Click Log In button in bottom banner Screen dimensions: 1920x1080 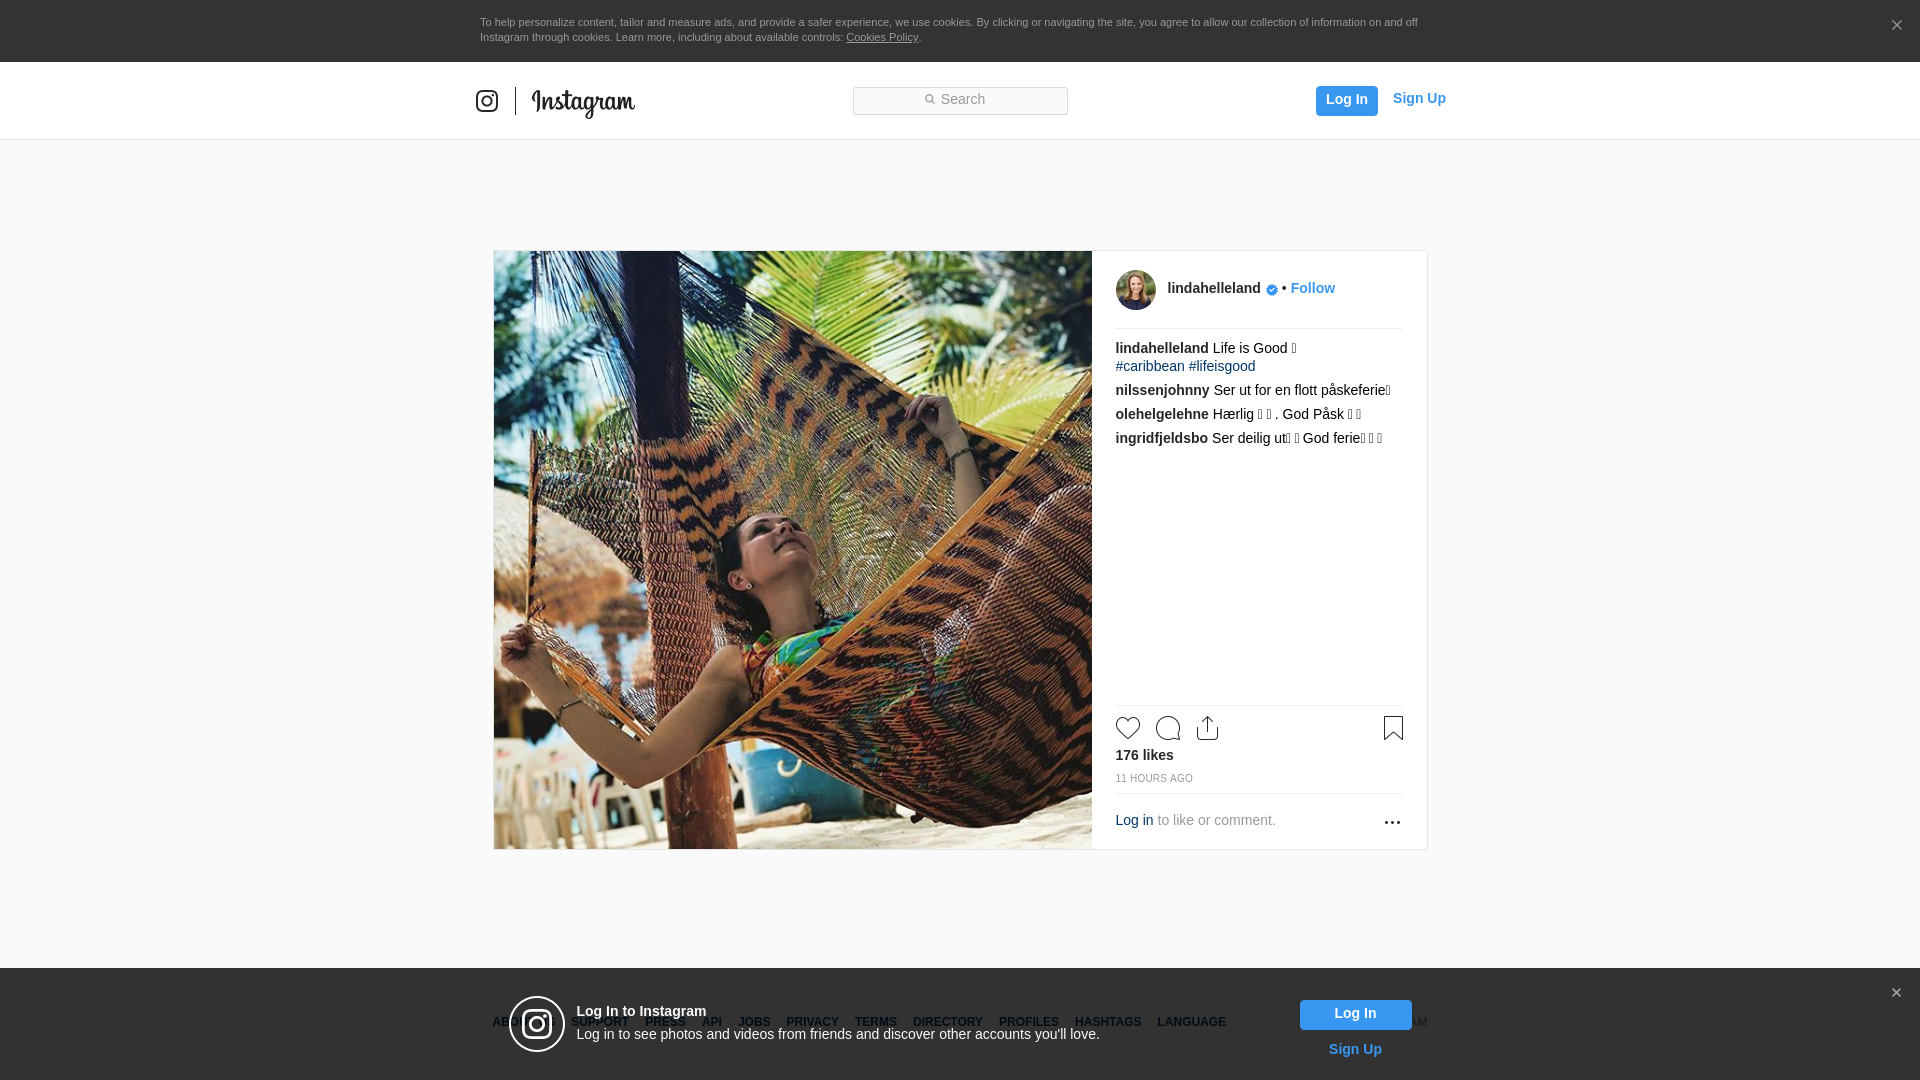pos(1355,1014)
